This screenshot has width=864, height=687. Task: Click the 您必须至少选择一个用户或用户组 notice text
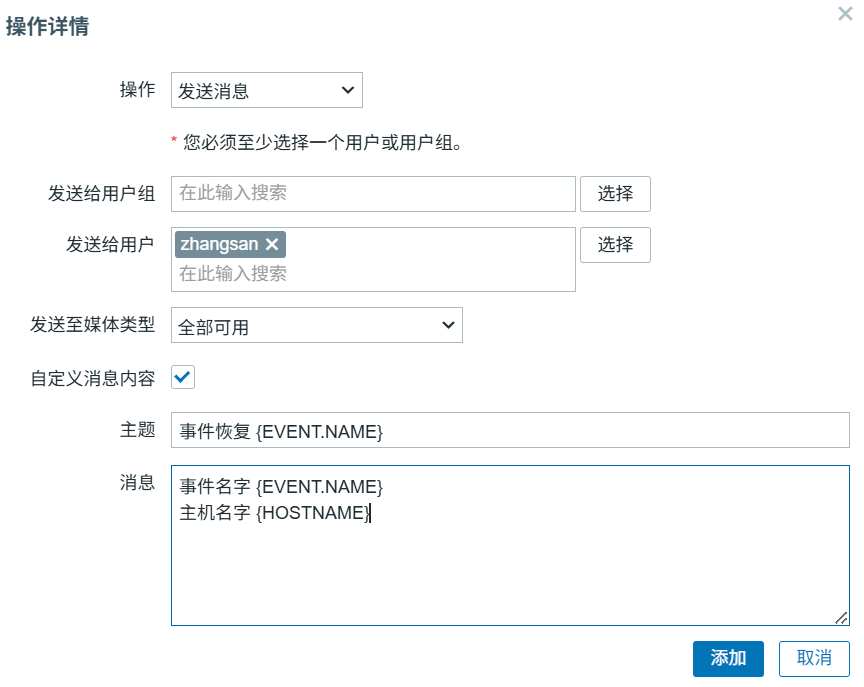click(323, 143)
